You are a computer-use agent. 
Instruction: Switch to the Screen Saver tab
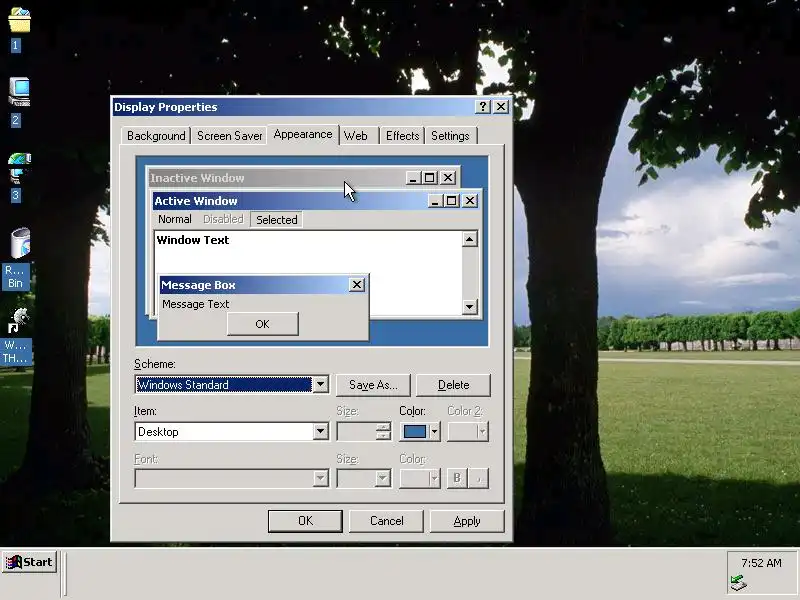pyautogui.click(x=229, y=136)
